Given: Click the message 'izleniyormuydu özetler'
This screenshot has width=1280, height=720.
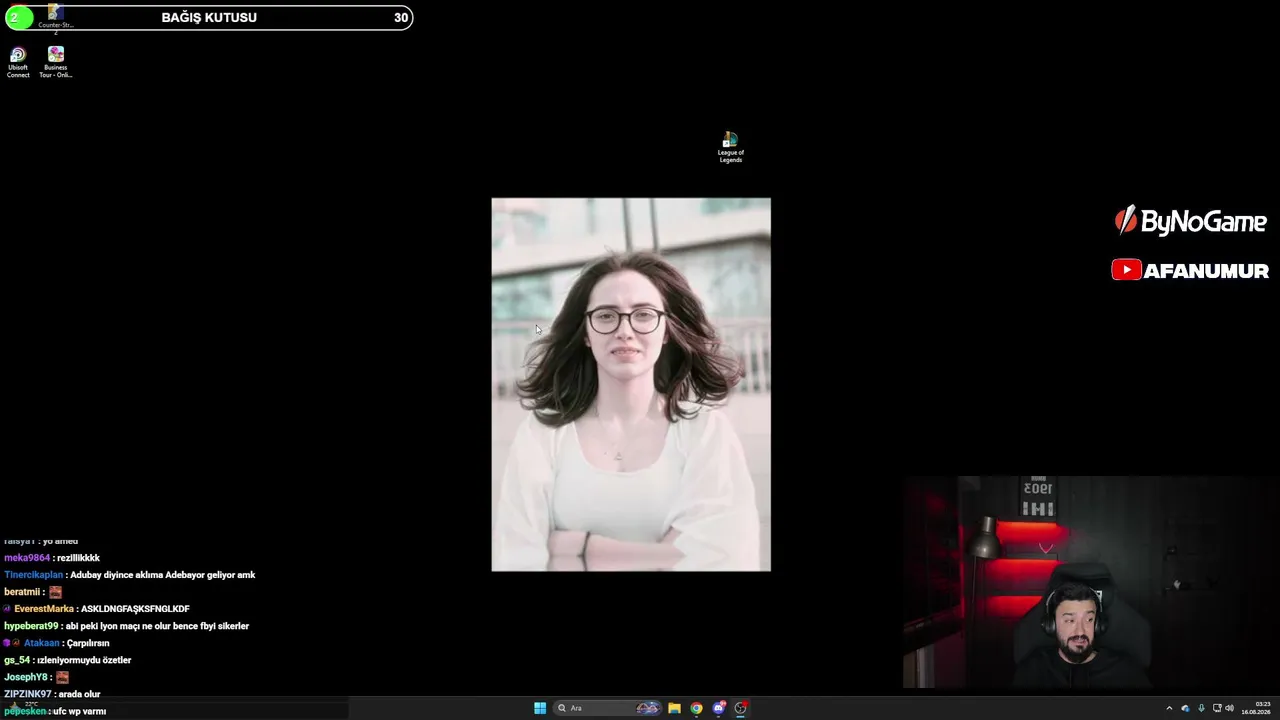Looking at the screenshot, I should pyautogui.click(x=84, y=660).
